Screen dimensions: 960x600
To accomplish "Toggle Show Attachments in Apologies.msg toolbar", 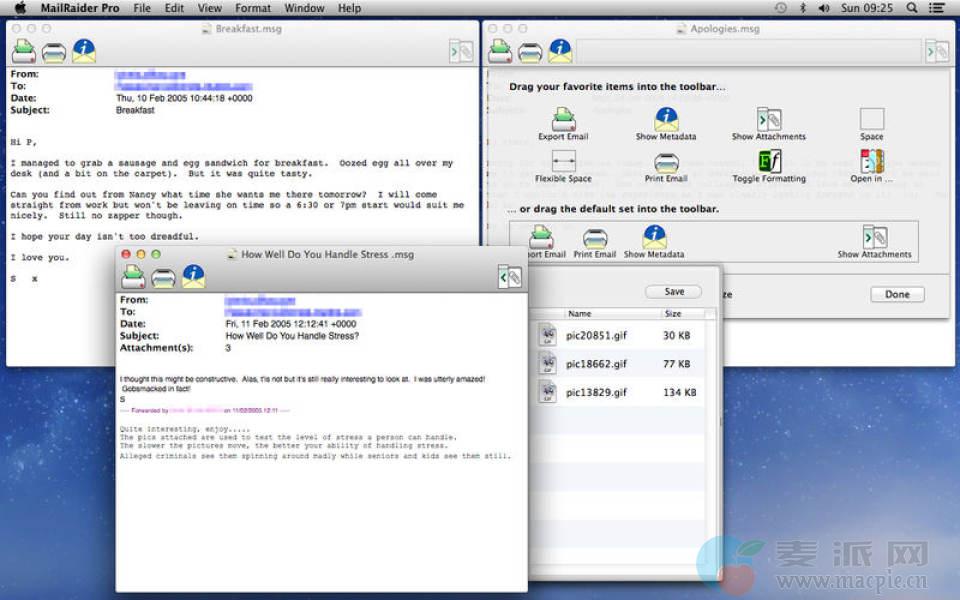I will pos(936,52).
